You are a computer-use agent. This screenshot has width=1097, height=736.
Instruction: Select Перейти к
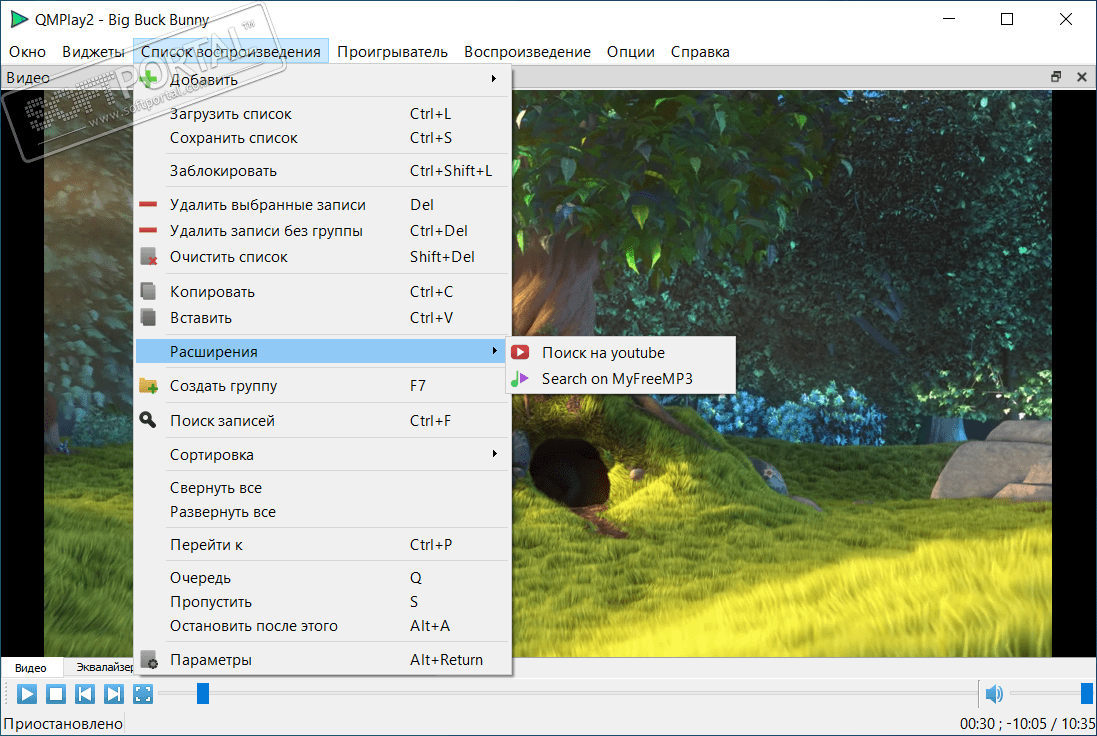point(322,544)
